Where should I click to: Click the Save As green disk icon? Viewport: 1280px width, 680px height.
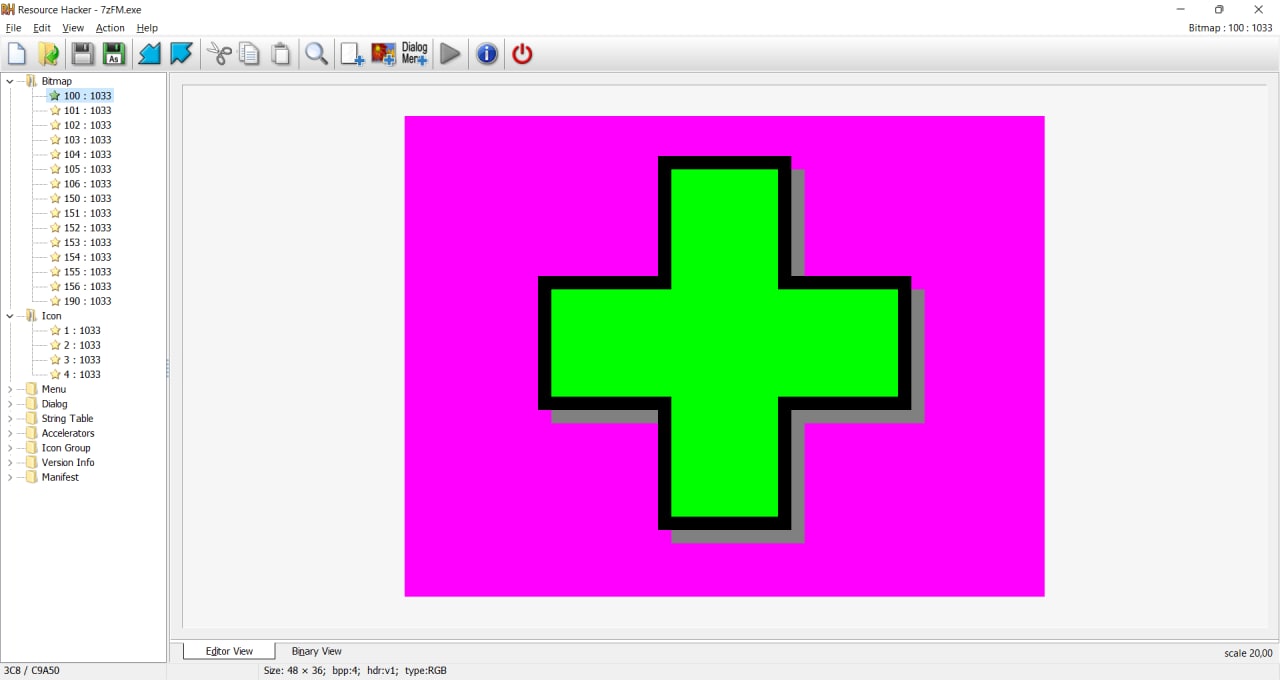tap(114, 54)
